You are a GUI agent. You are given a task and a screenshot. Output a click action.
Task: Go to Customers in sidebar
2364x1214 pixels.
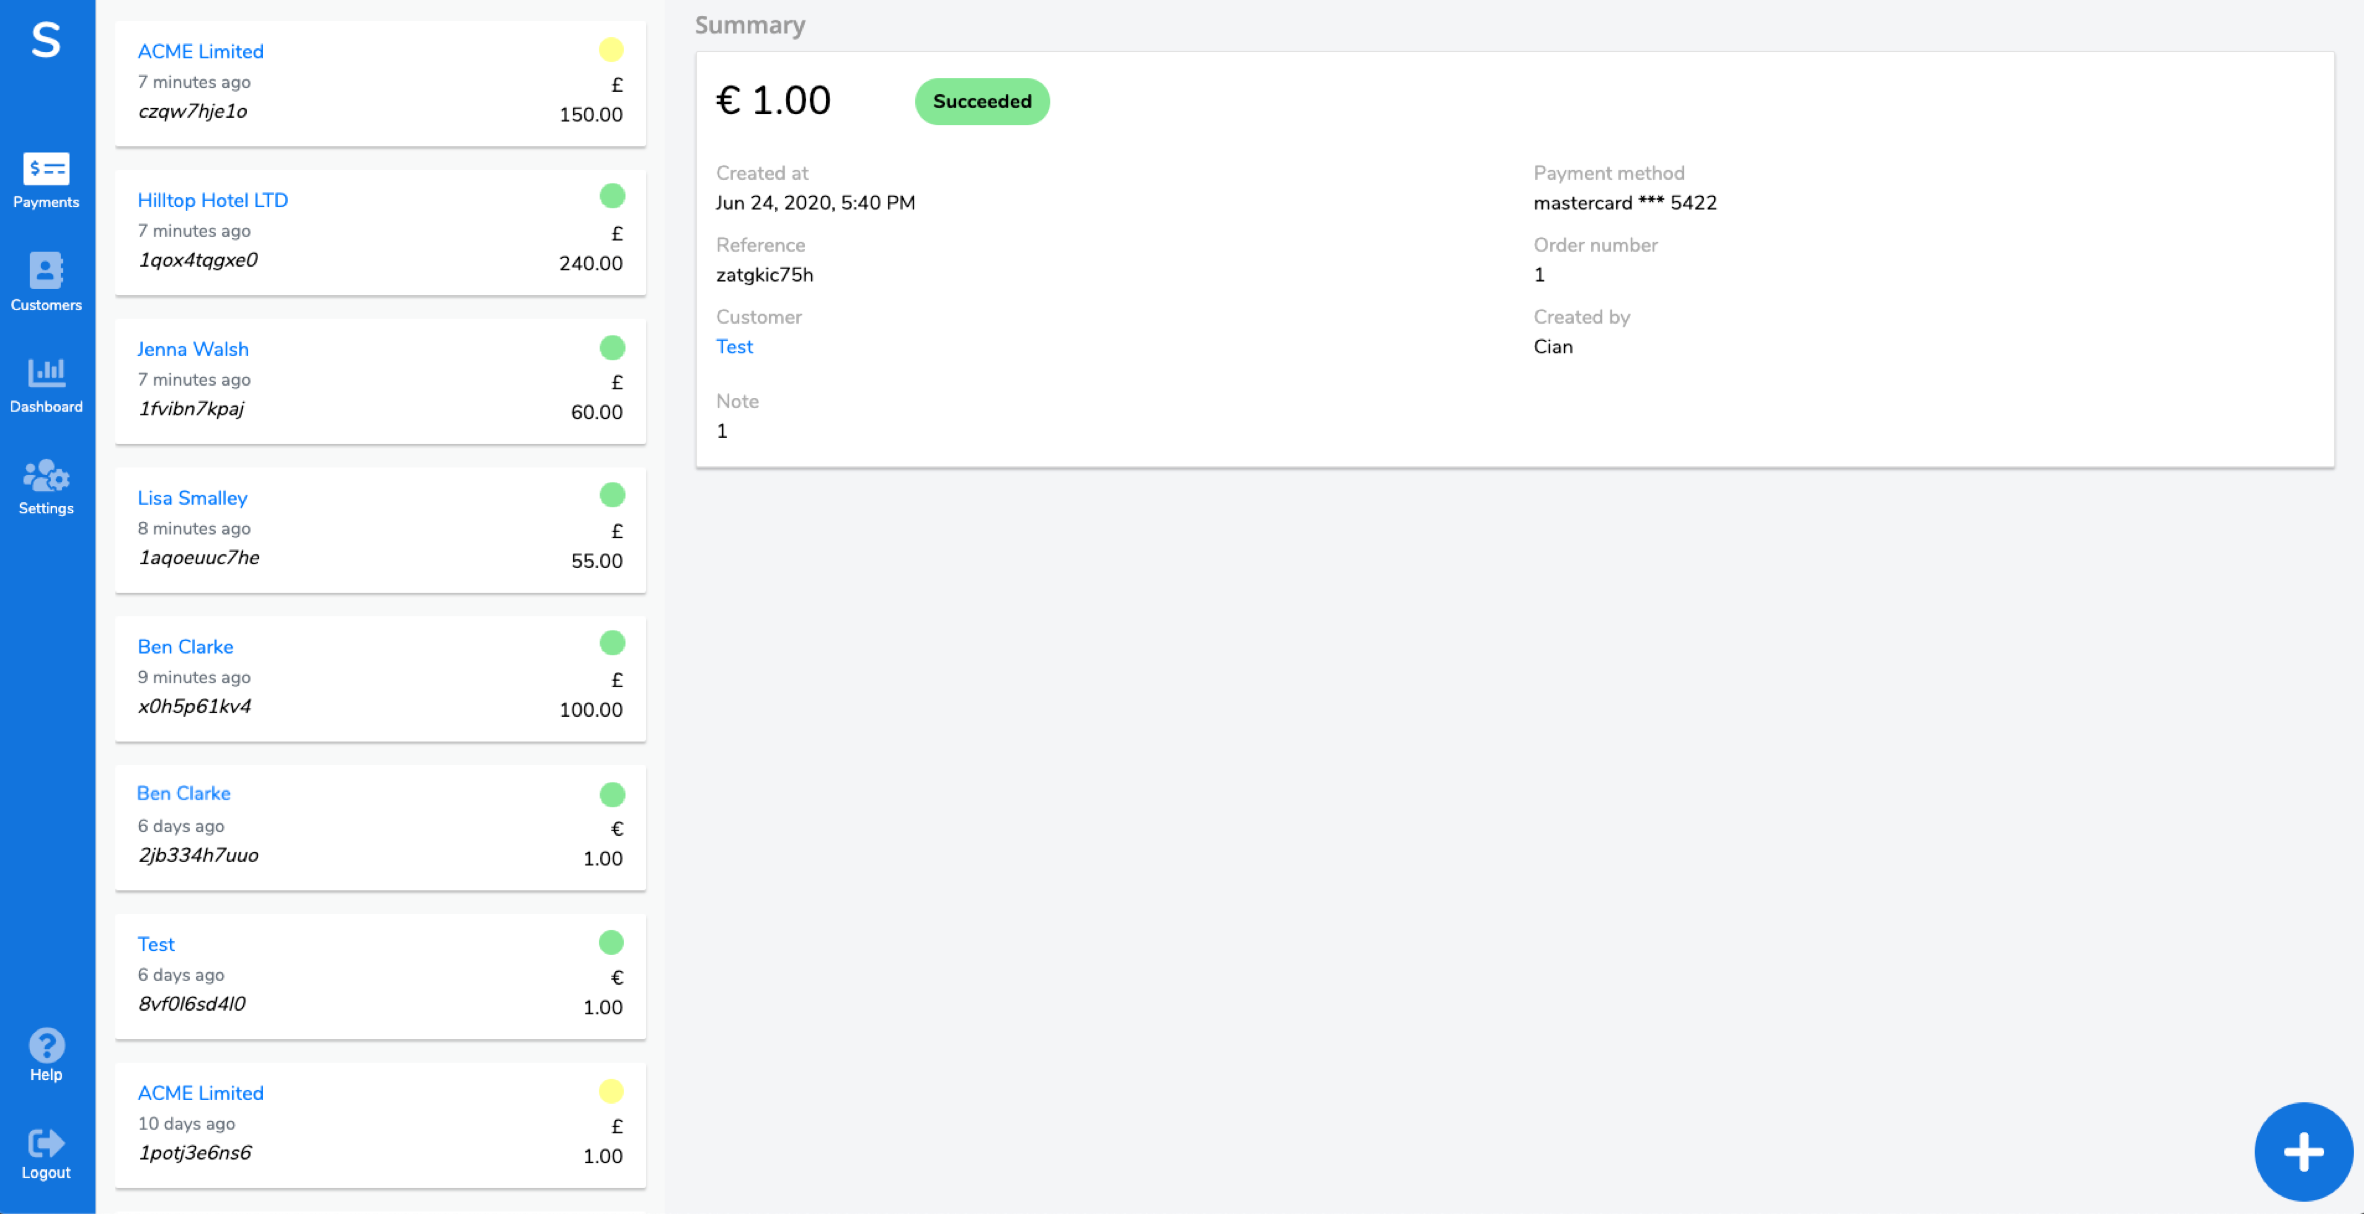(46, 271)
